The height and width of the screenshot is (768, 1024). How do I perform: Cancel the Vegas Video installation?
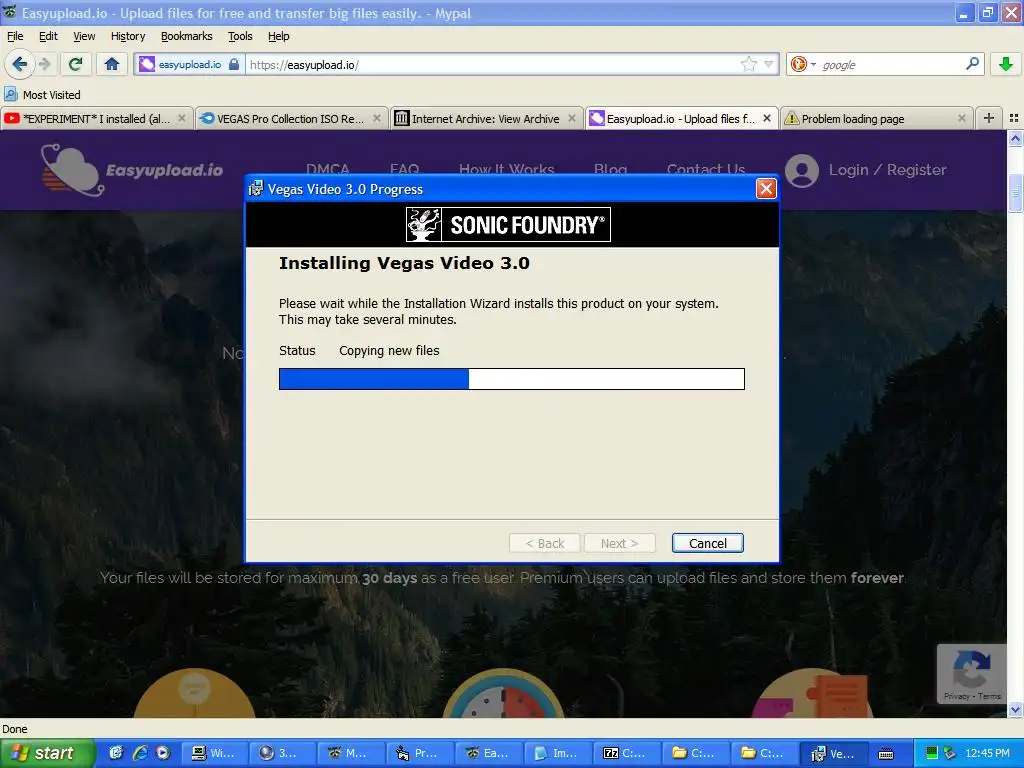707,543
